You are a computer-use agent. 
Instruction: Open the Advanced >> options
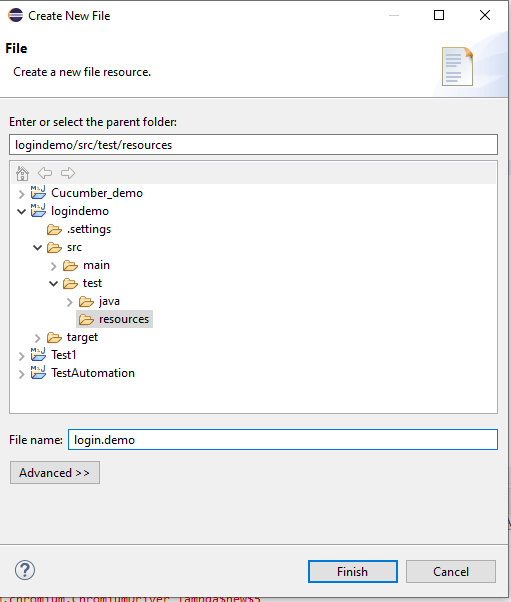(x=55, y=473)
